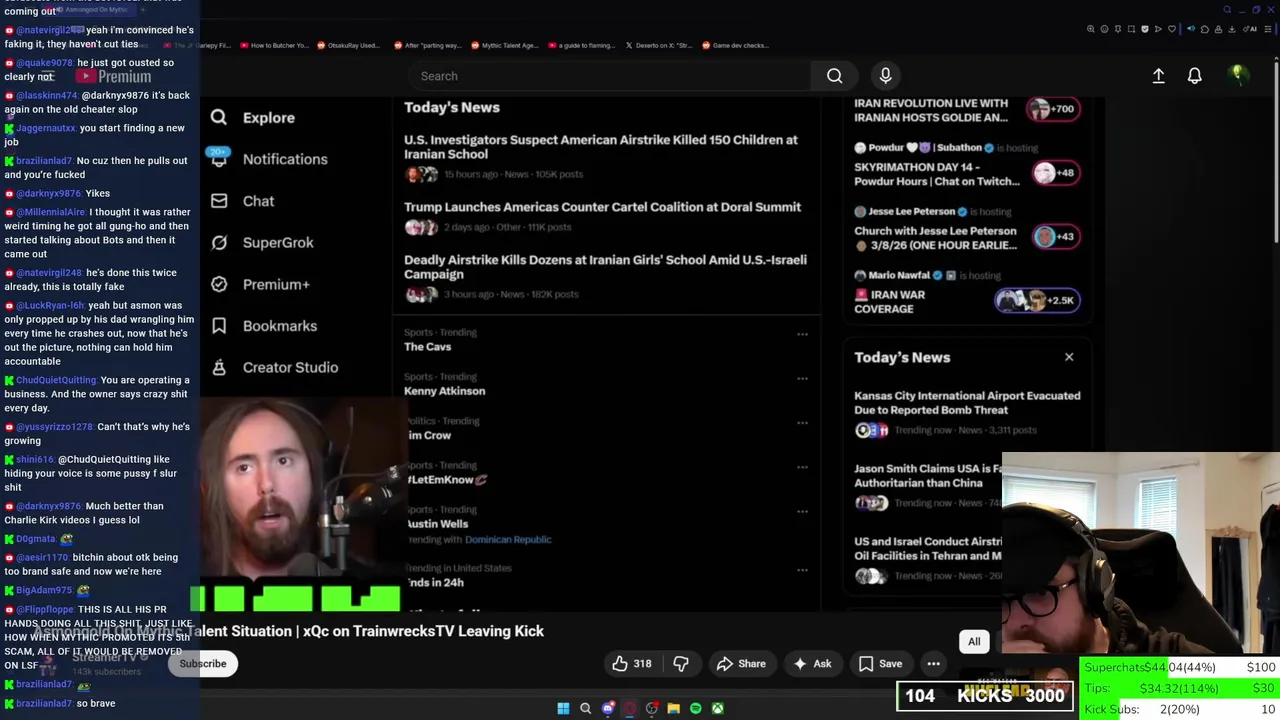Close the Today's News panel
This screenshot has width=1280, height=720.
1069,357
